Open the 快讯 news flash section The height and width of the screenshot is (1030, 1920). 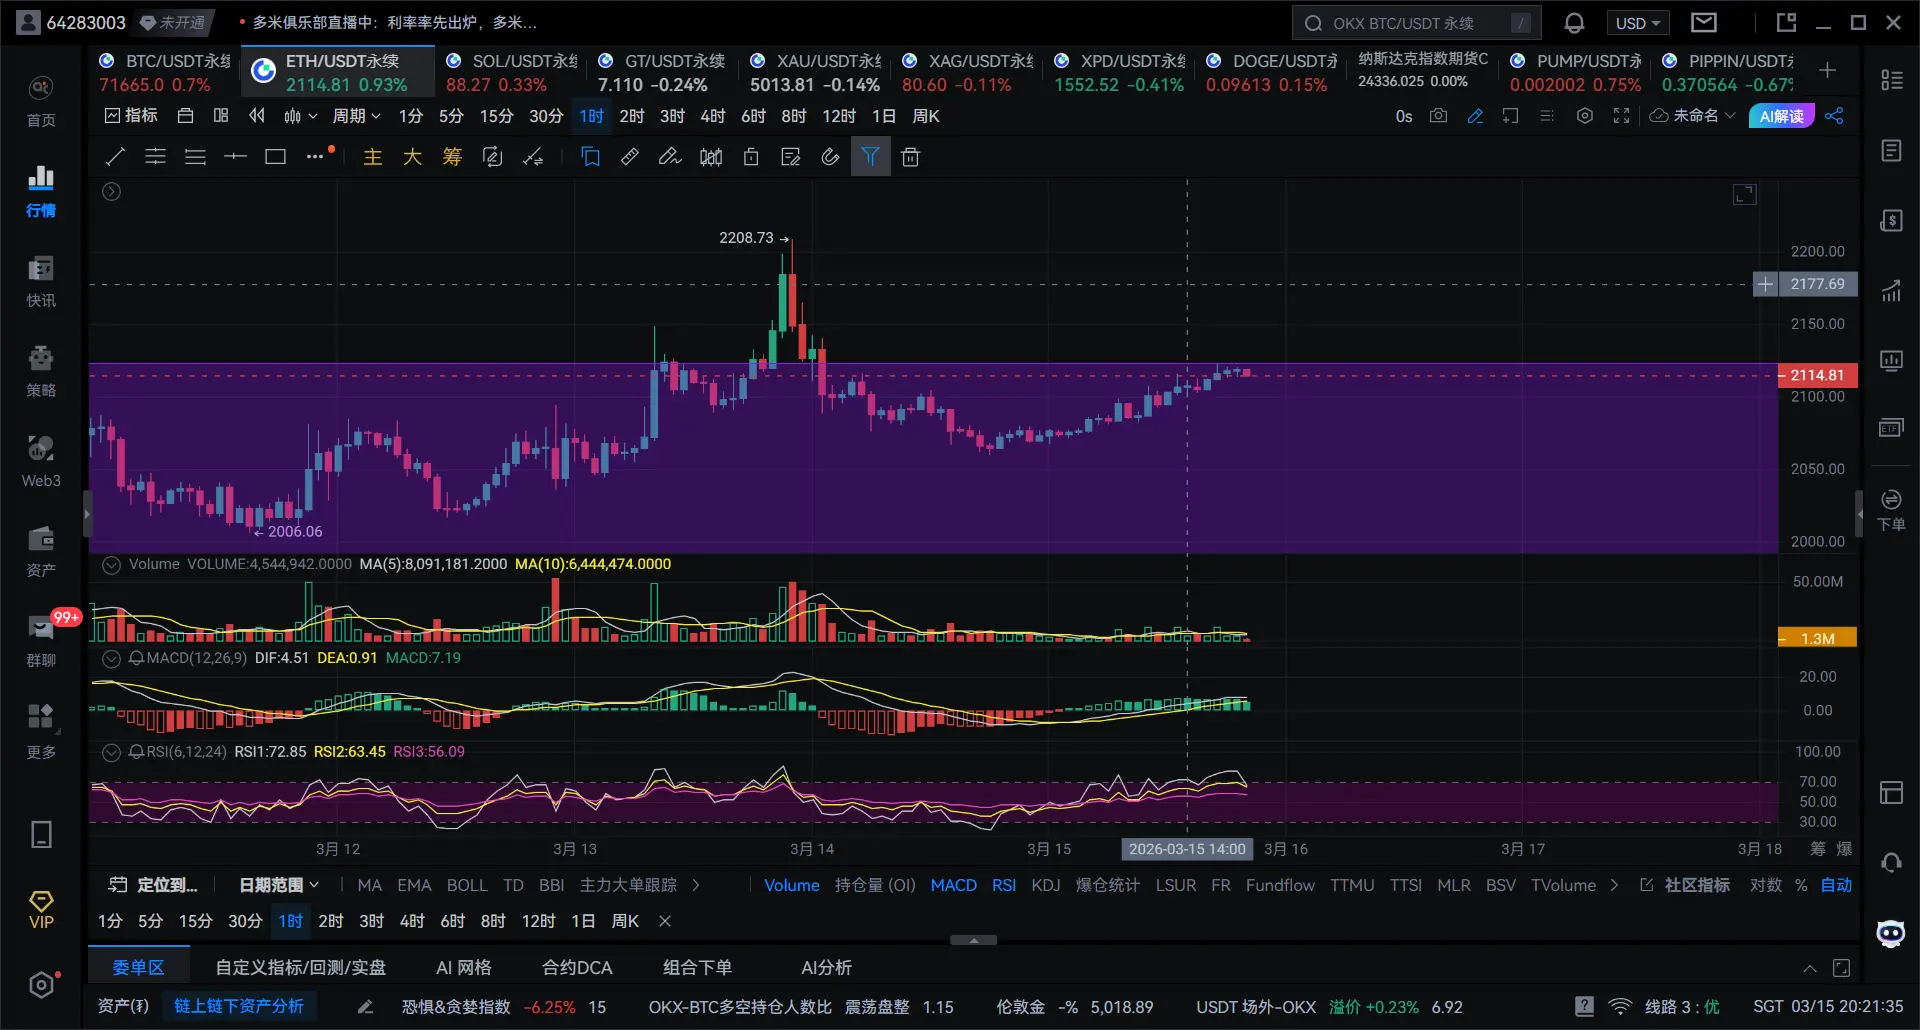[x=41, y=281]
